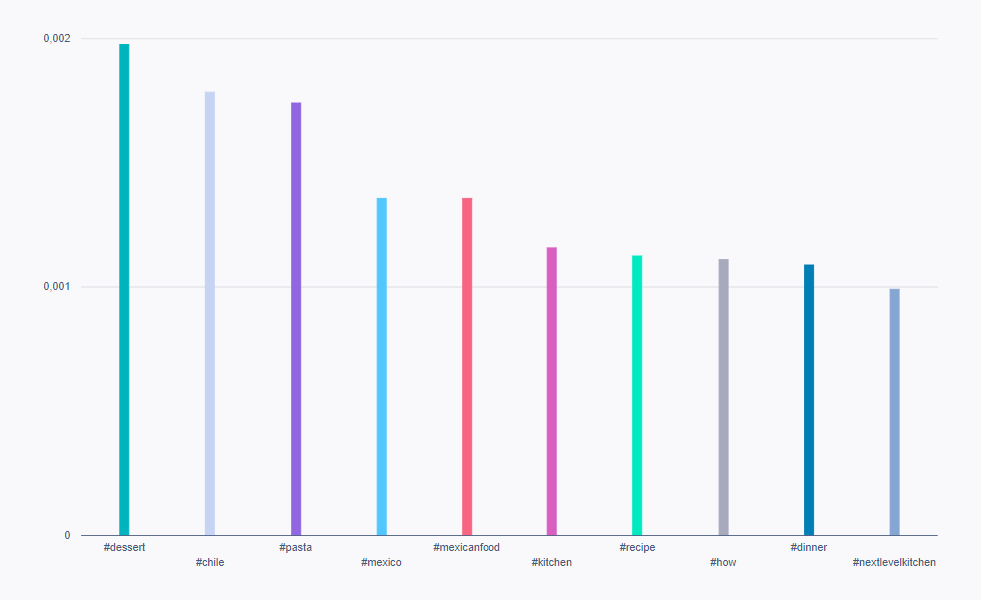Click the #how axis label
The width and height of the screenshot is (981, 600).
click(x=723, y=562)
